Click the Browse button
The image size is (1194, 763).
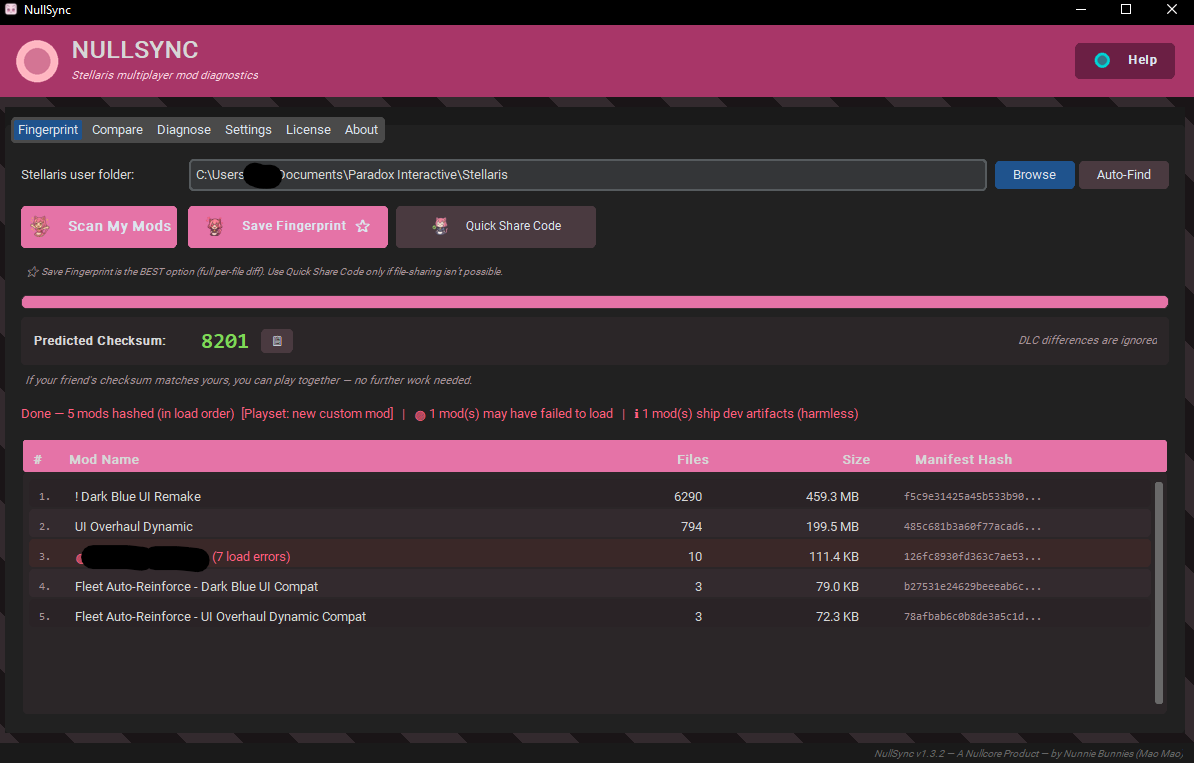(1034, 174)
